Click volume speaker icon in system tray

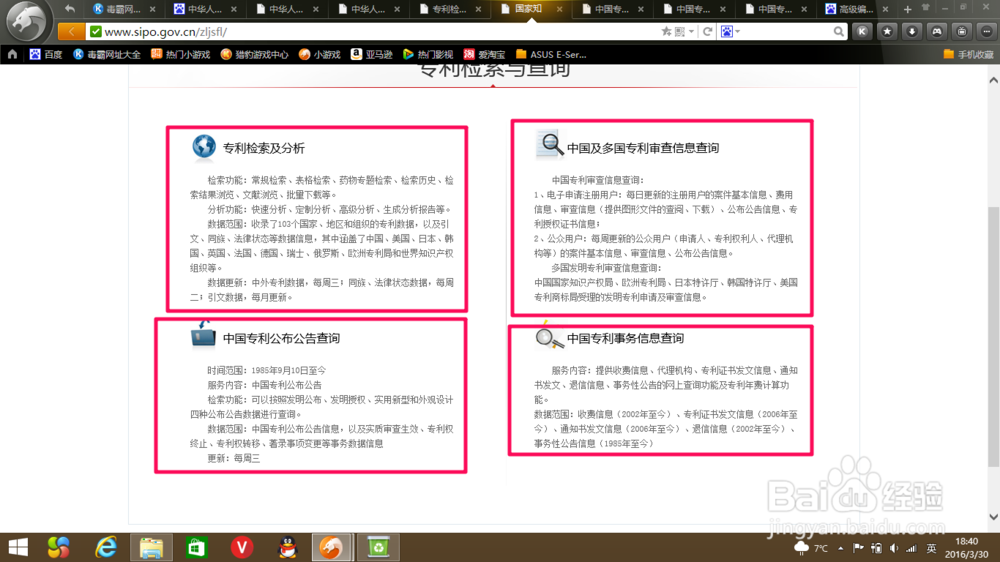coord(894,548)
